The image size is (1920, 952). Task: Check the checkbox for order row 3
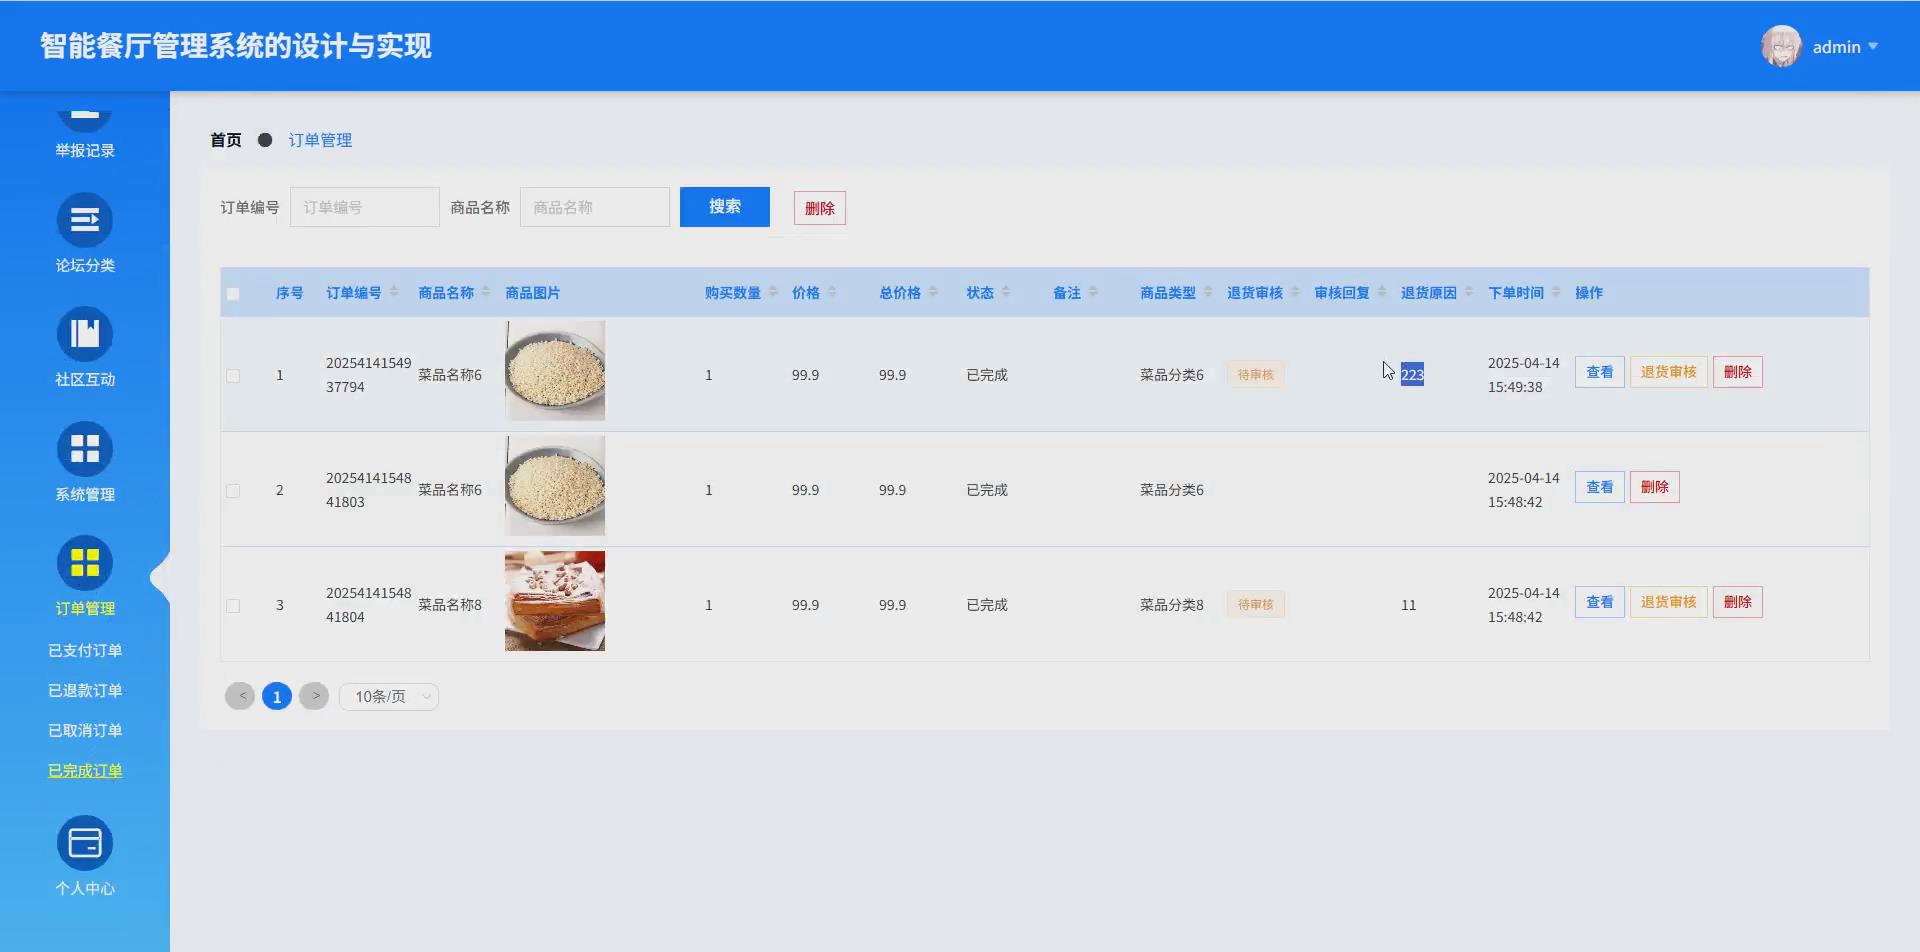233,605
